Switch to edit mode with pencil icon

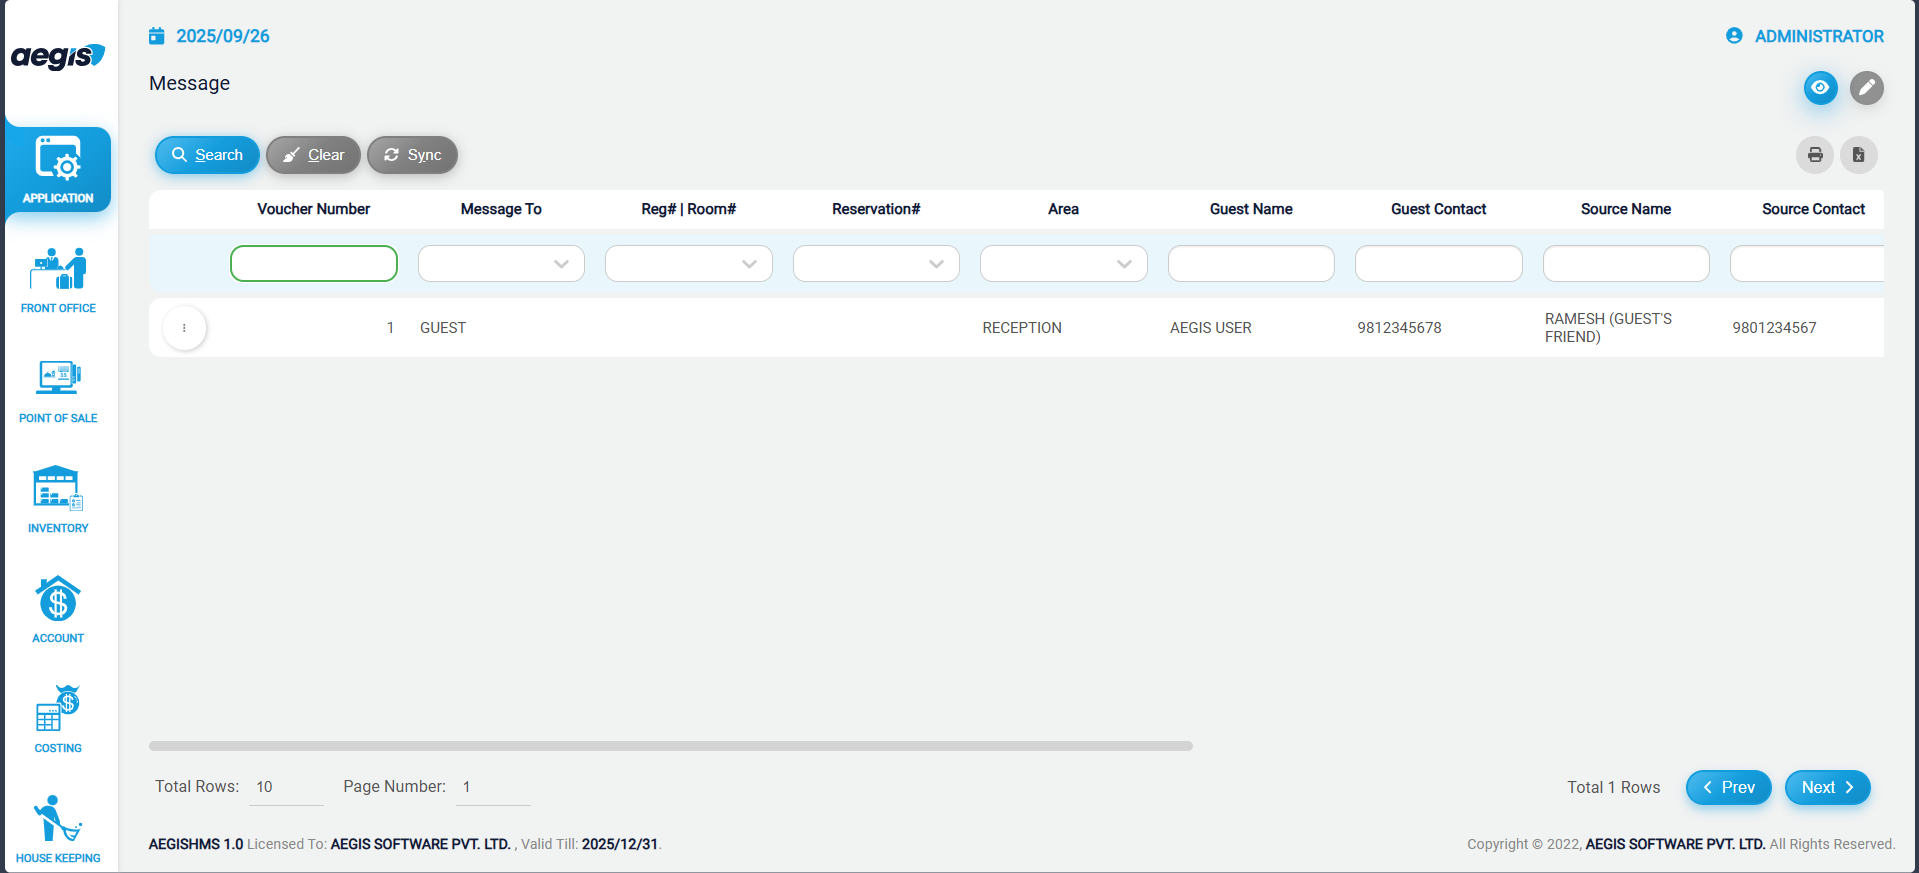(x=1866, y=88)
